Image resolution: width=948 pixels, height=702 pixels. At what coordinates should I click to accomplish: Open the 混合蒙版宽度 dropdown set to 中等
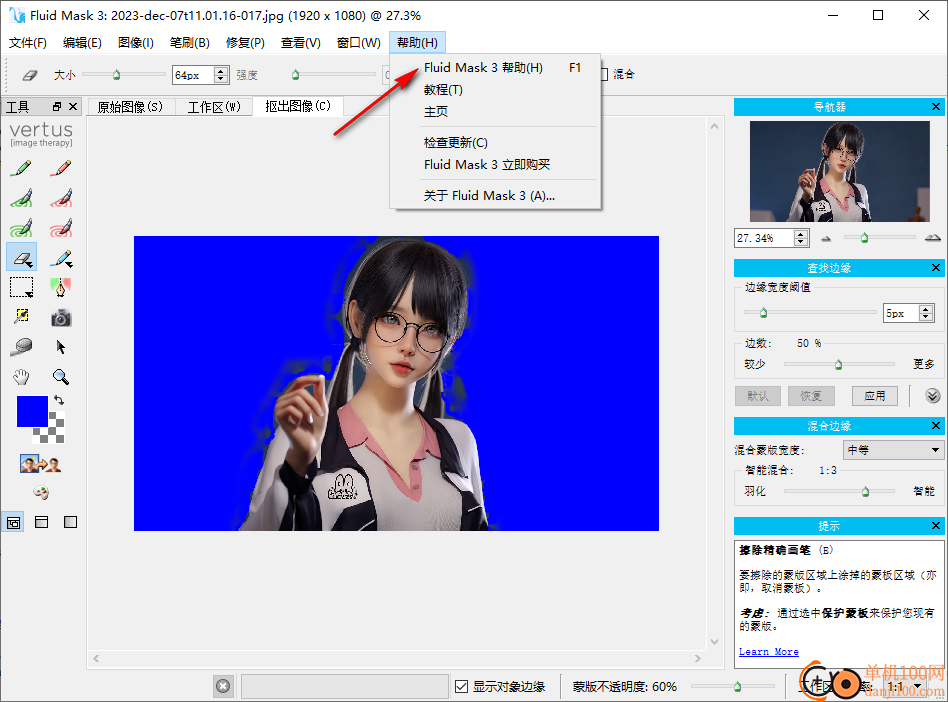pyautogui.click(x=892, y=450)
